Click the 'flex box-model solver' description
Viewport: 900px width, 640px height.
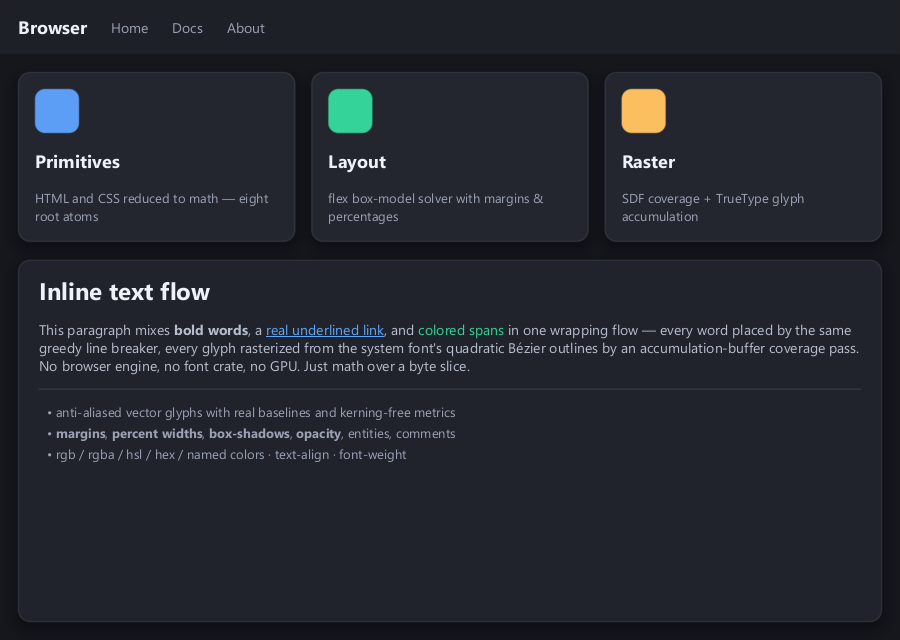(436, 207)
